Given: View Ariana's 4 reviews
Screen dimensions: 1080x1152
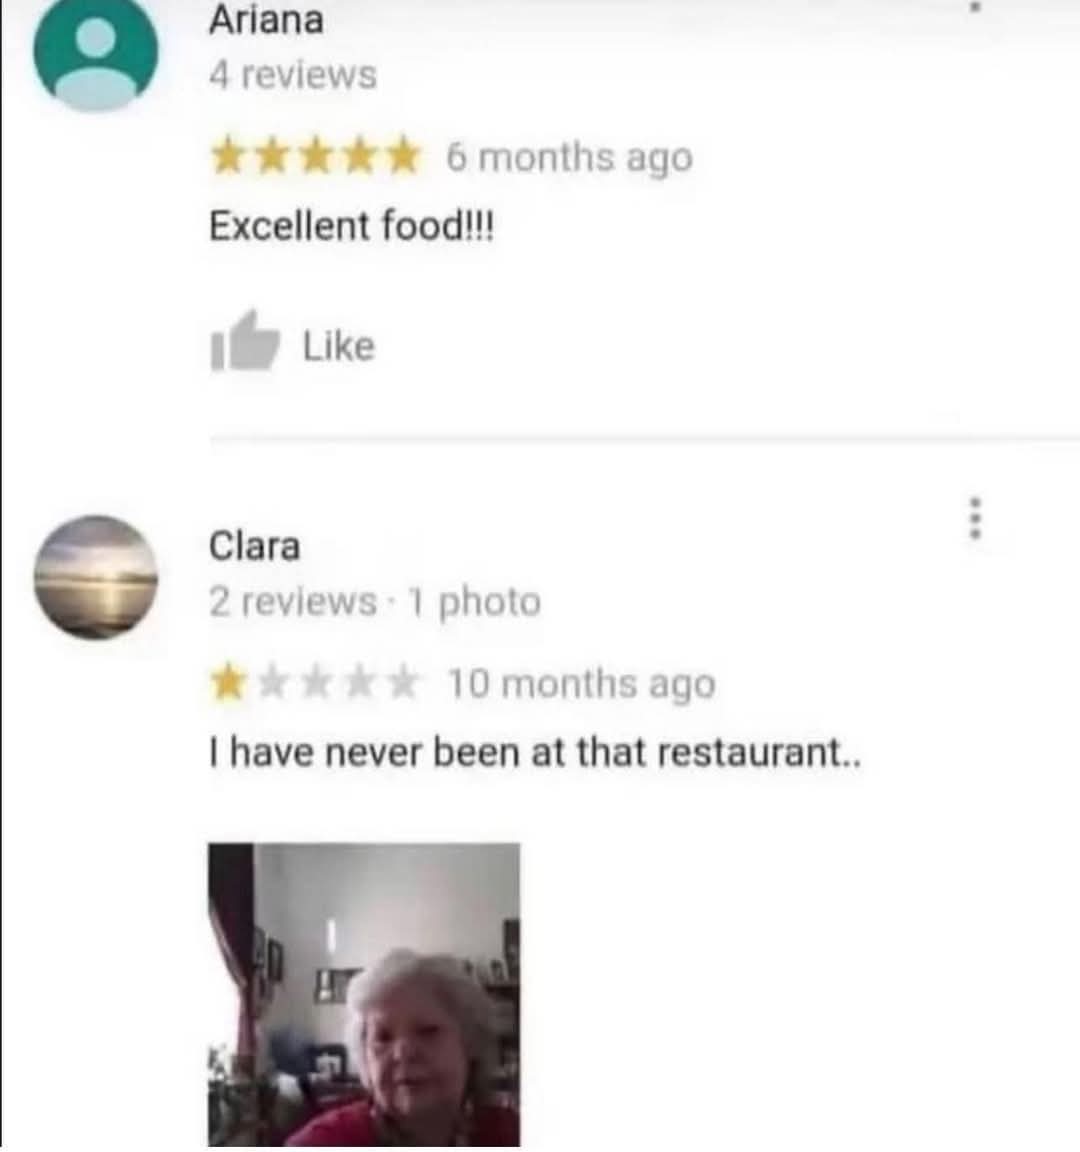Looking at the screenshot, I should click(292, 75).
